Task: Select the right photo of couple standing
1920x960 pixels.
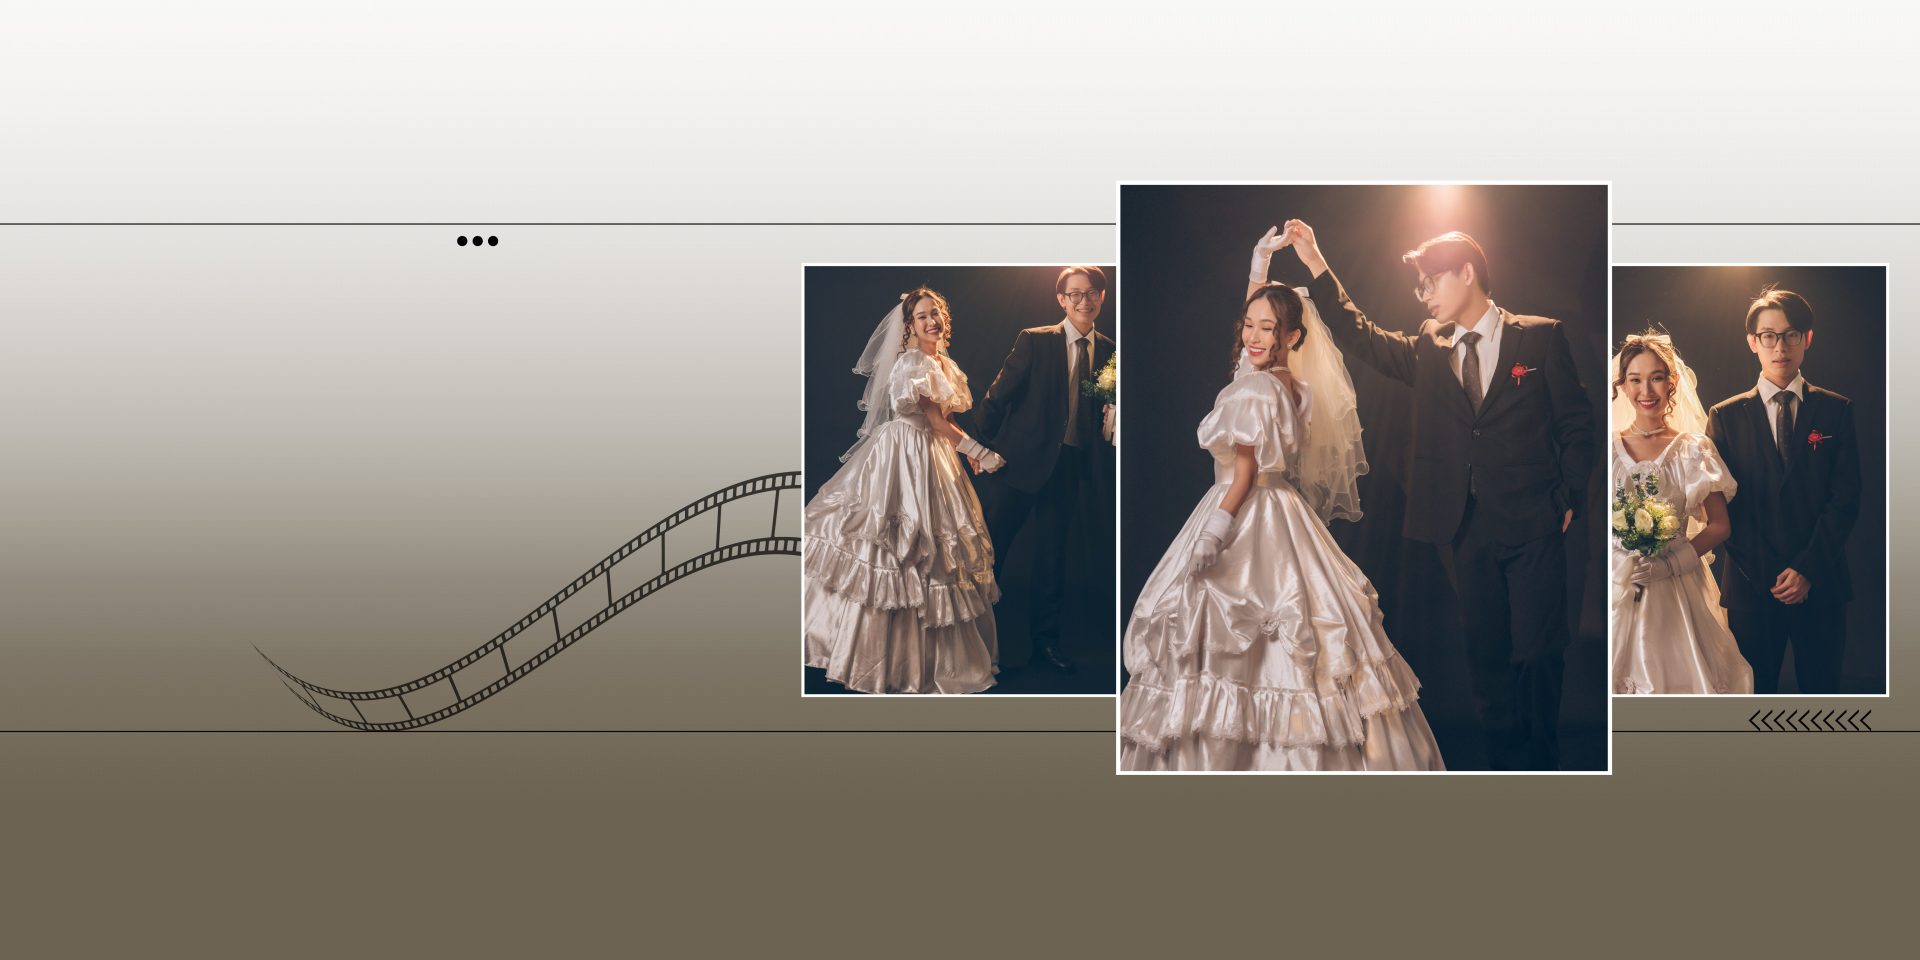Action: [1748, 480]
